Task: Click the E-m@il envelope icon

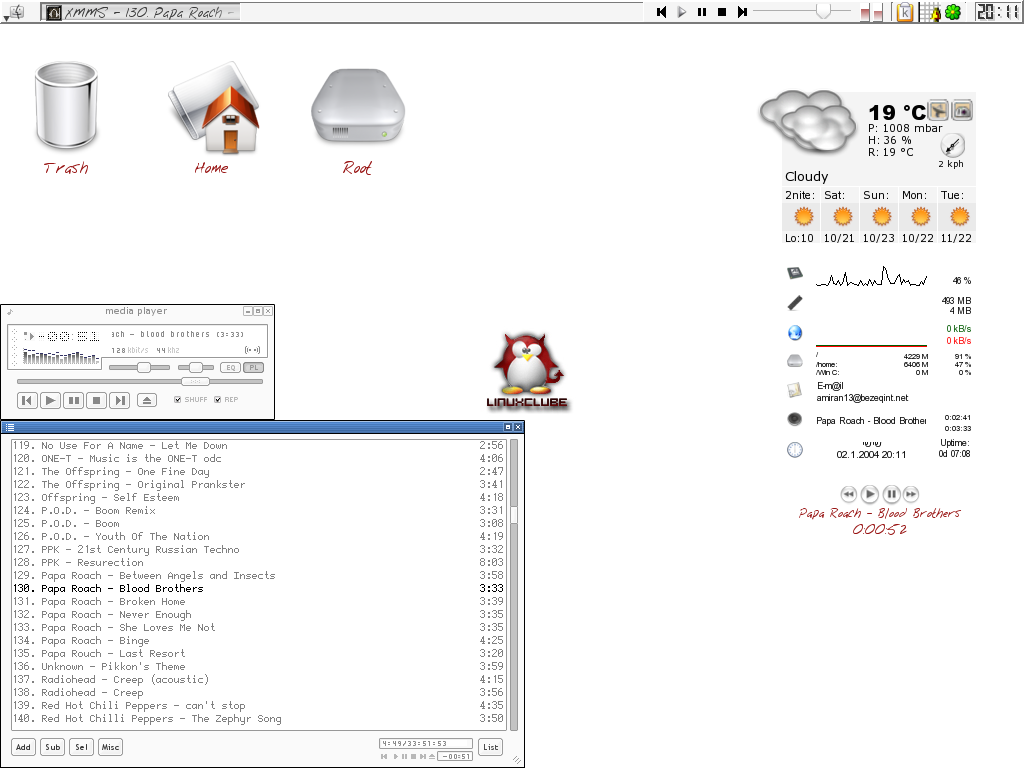Action: (x=795, y=390)
